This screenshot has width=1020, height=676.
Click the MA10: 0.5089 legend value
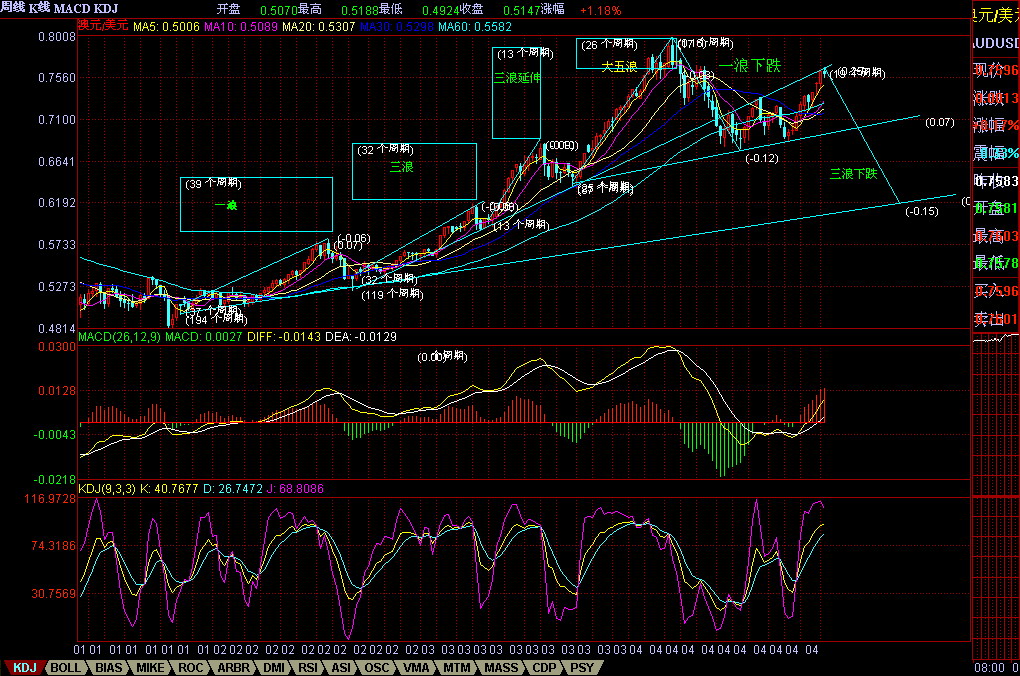pyautogui.click(x=241, y=27)
